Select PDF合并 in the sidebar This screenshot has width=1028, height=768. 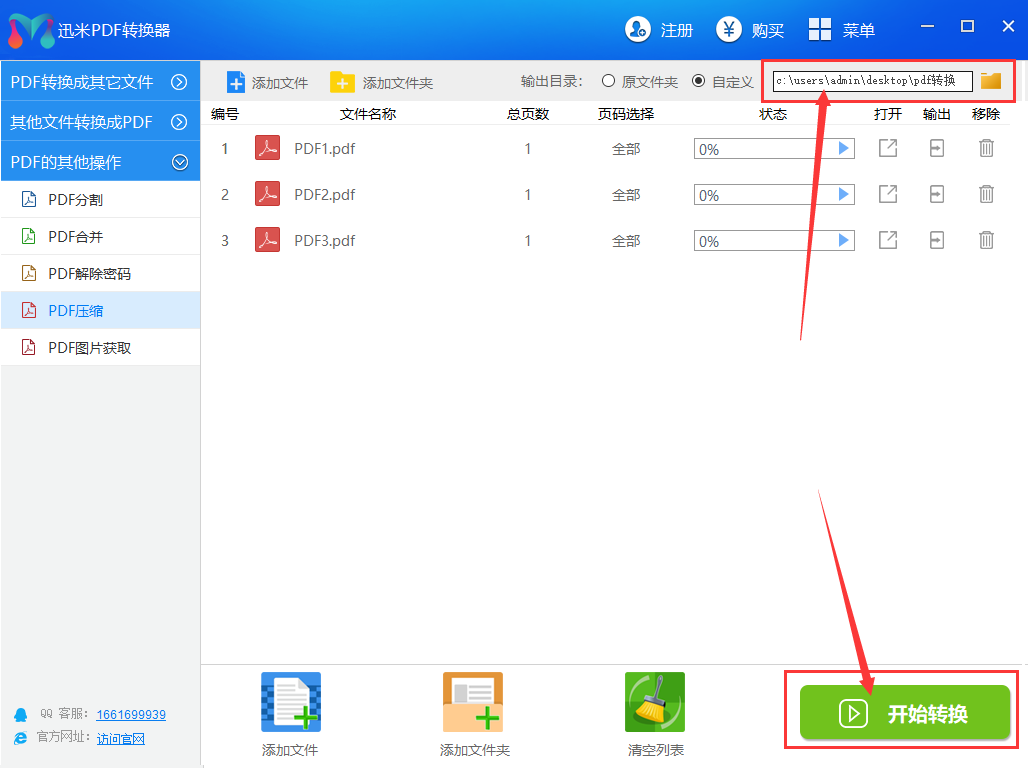pyautogui.click(x=76, y=237)
